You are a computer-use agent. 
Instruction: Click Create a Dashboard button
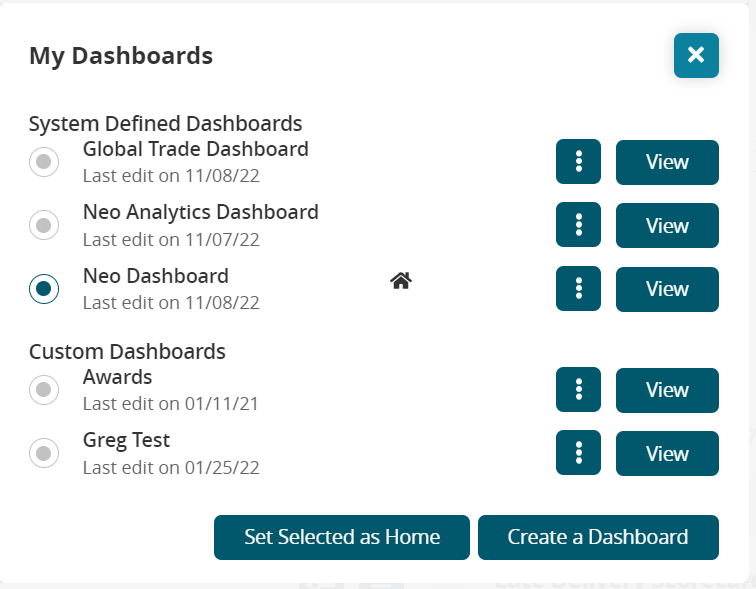click(598, 537)
